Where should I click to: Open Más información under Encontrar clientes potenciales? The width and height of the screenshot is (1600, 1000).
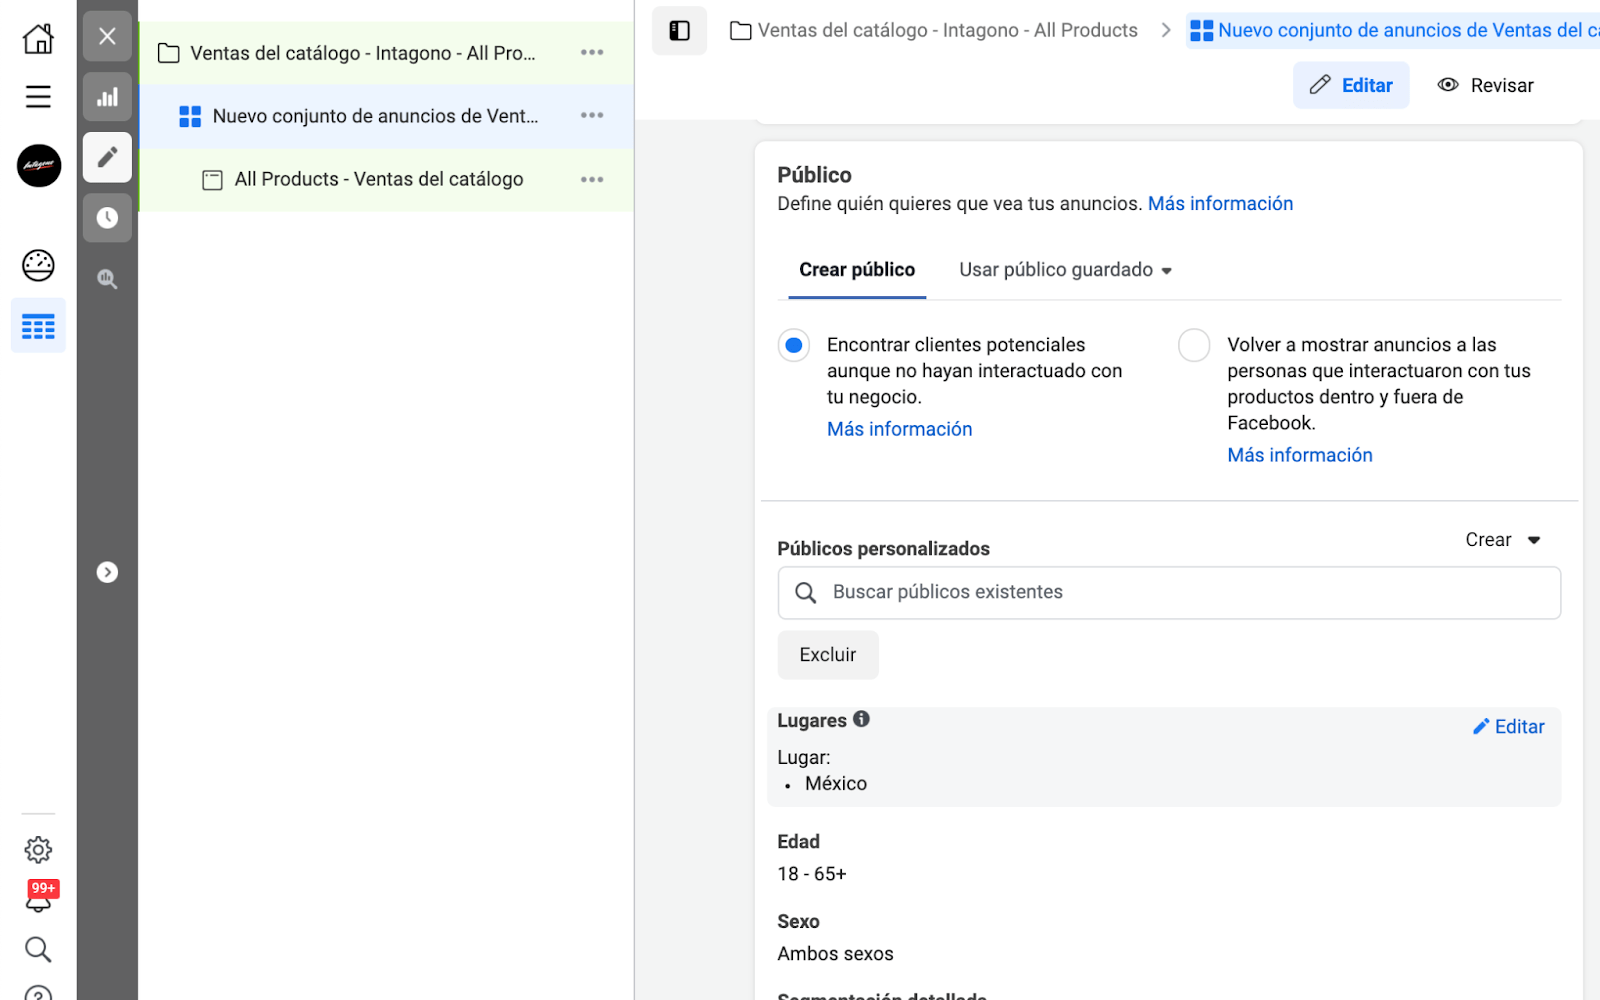pyautogui.click(x=899, y=429)
